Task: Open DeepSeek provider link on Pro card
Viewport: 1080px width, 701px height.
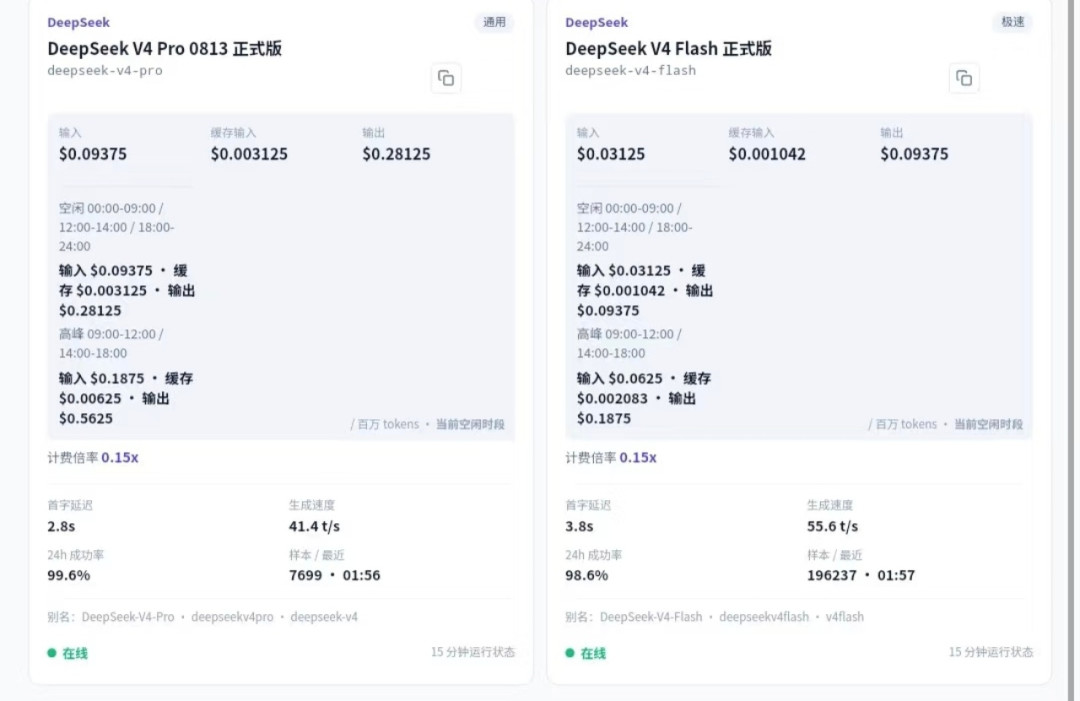Action: click(79, 22)
